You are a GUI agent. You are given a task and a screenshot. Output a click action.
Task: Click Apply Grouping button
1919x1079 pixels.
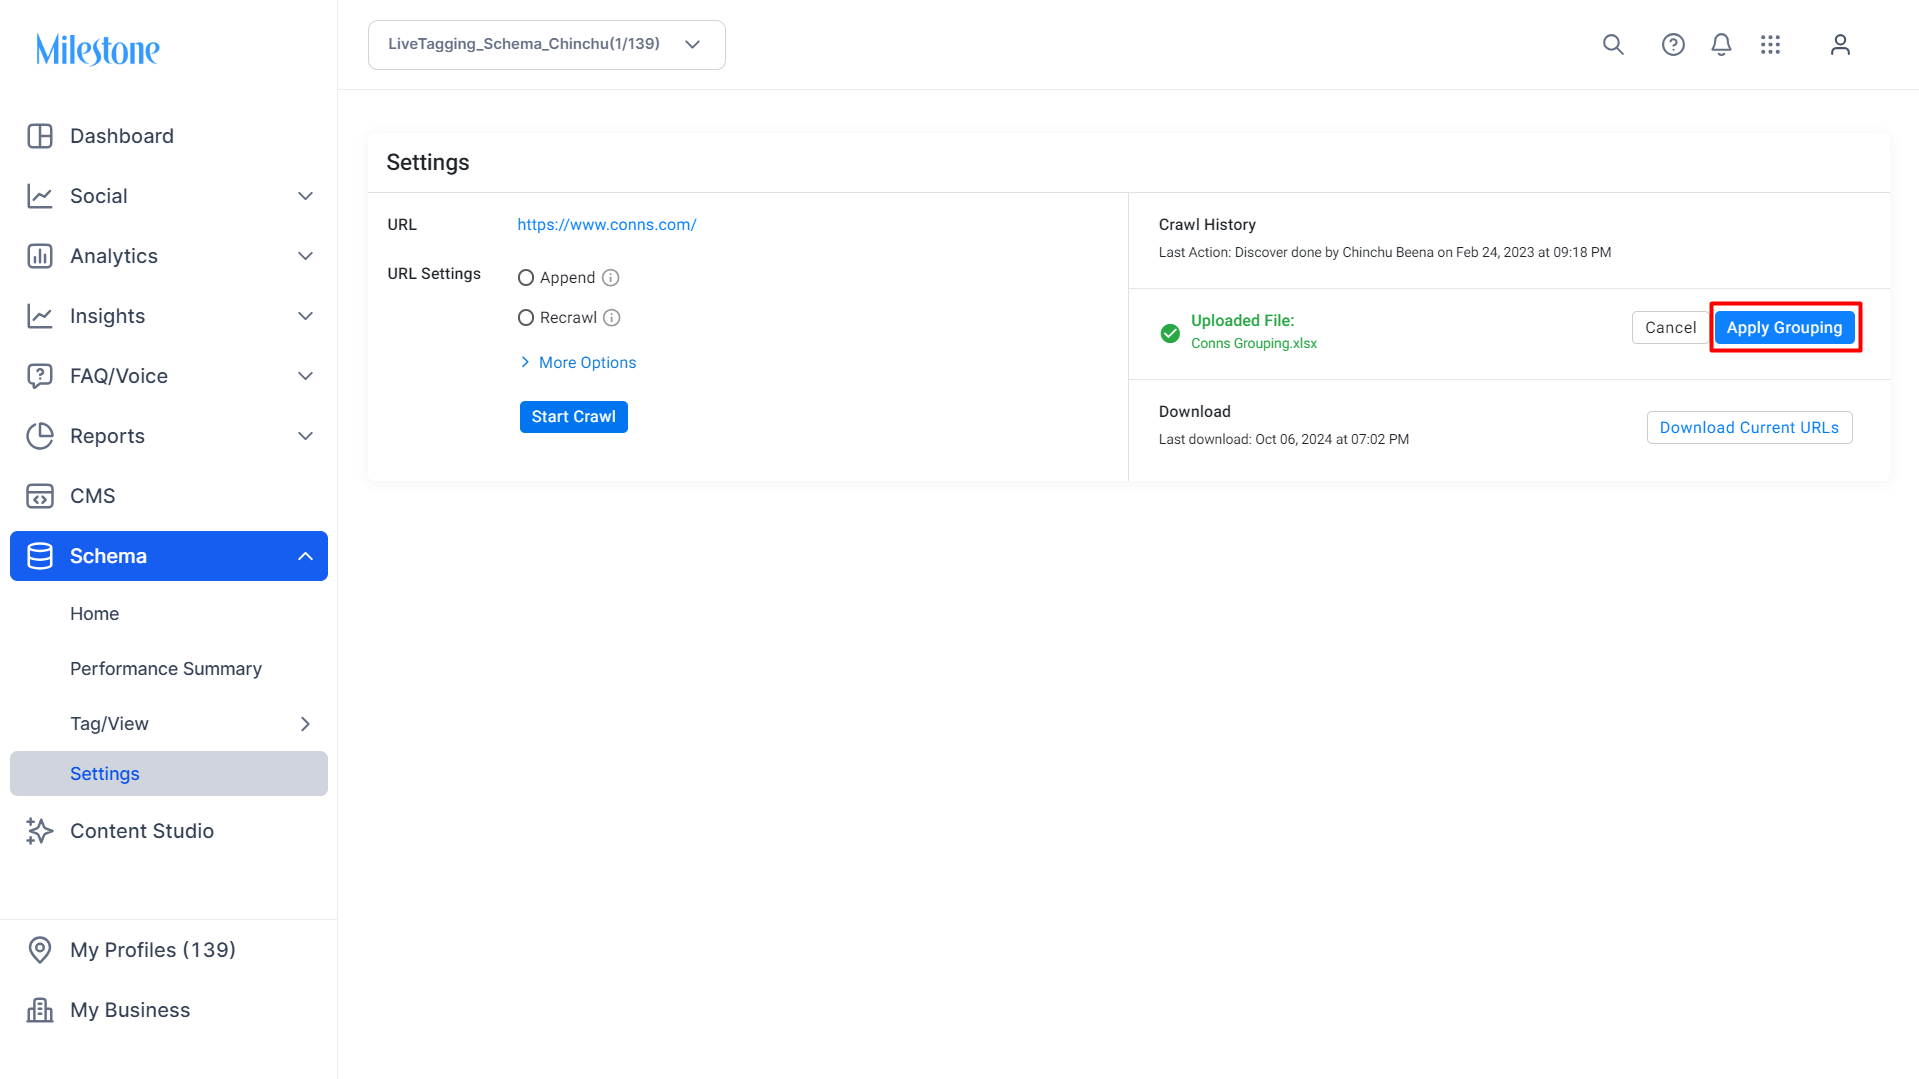coord(1784,328)
